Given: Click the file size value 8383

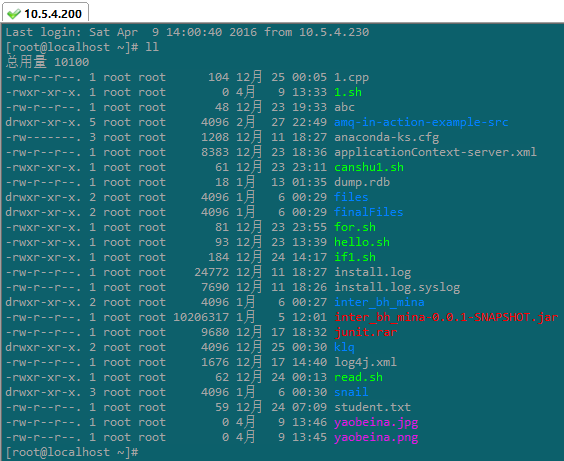Looking at the screenshot, I should point(215,152).
